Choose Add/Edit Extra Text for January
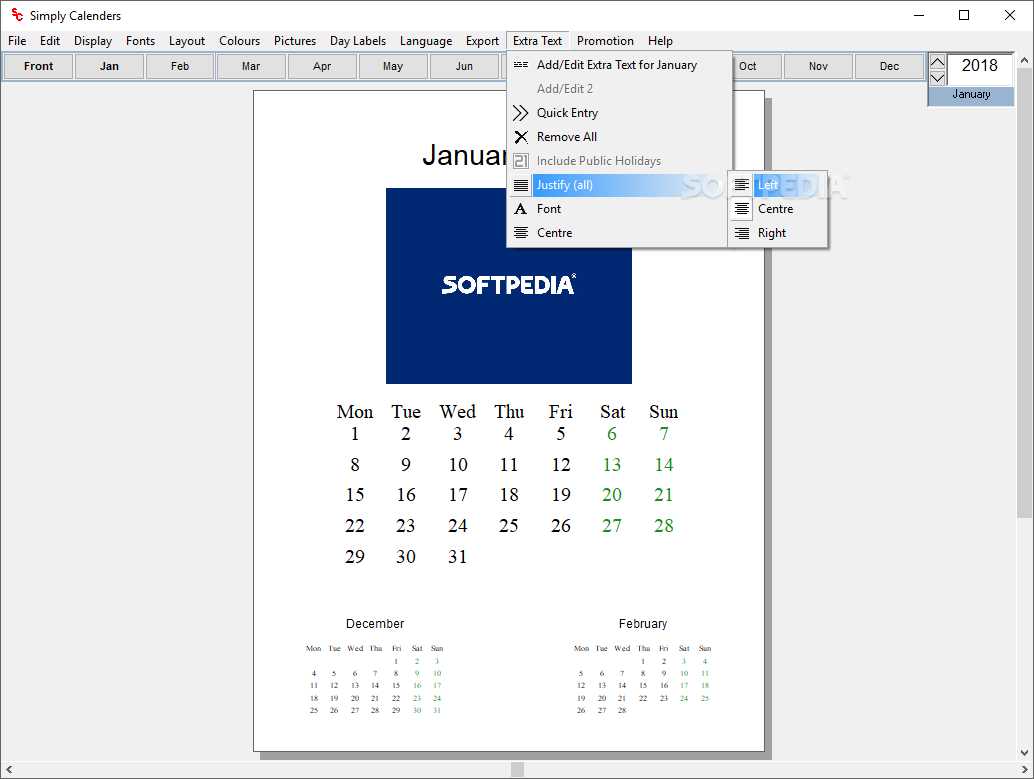Image resolution: width=1034 pixels, height=779 pixels. click(620, 65)
